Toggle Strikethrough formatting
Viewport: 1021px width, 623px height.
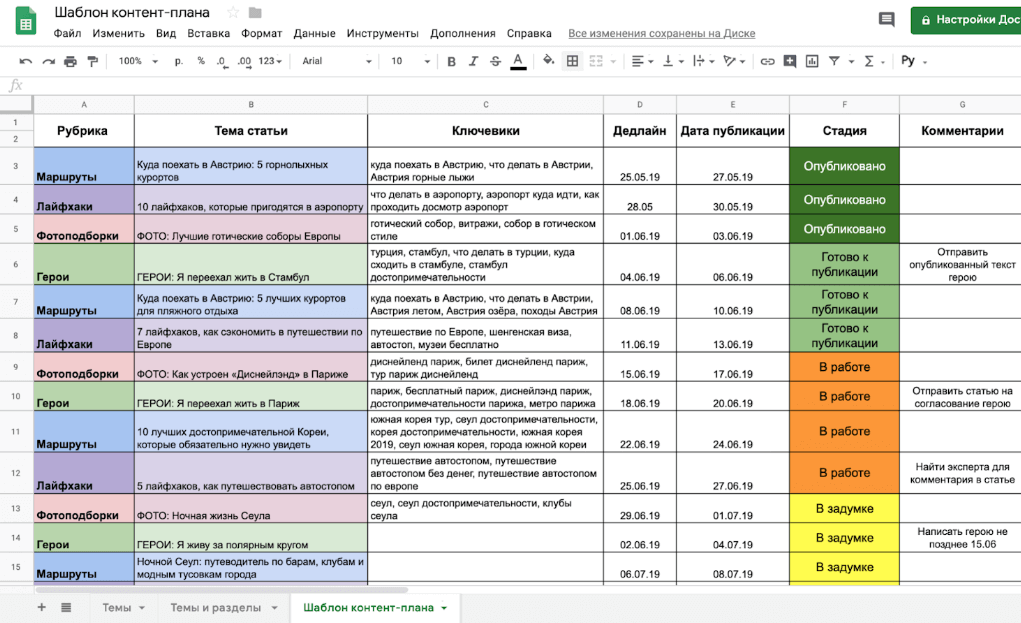(x=495, y=61)
